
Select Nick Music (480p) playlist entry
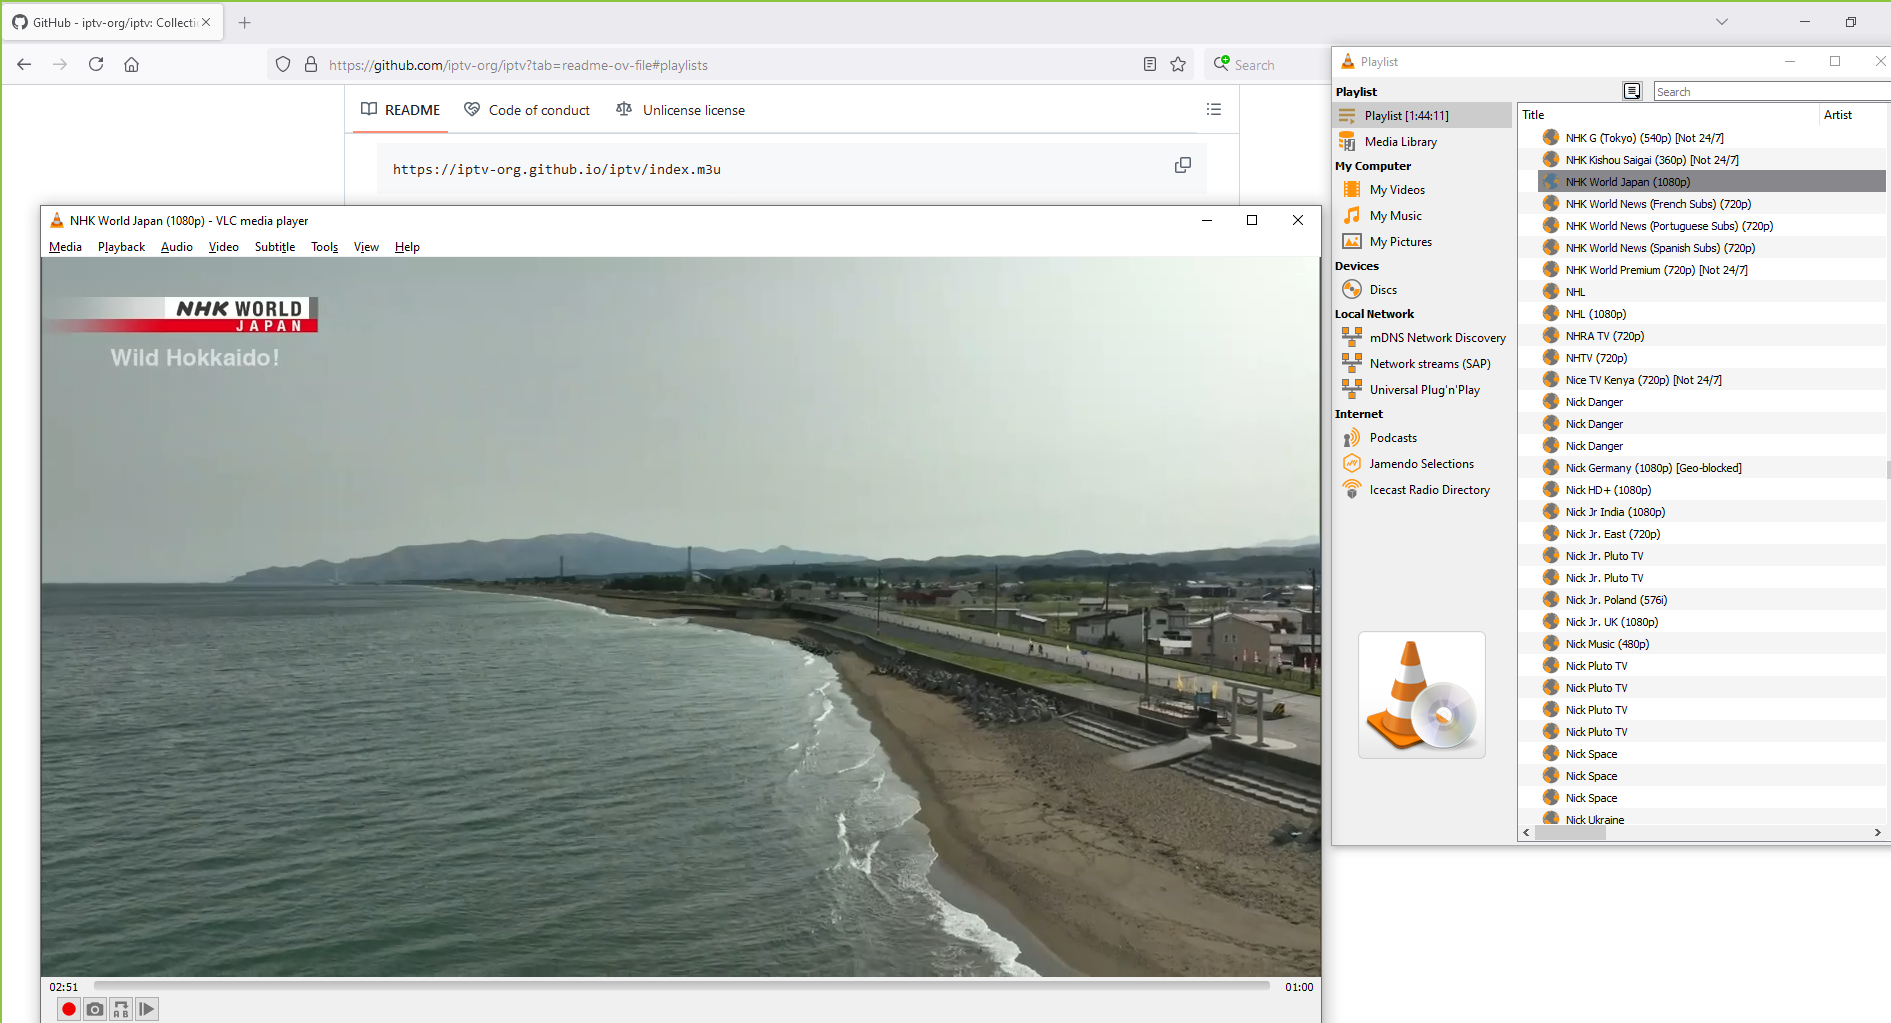[x=1711, y=644]
